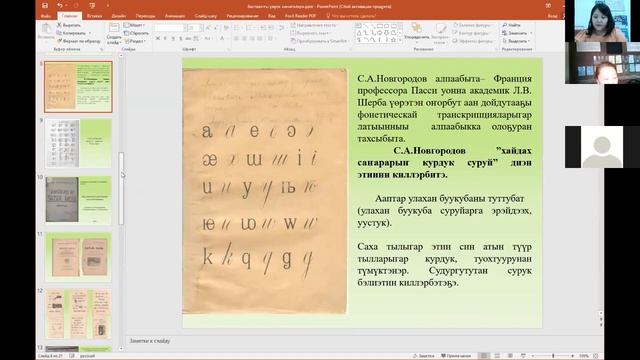This screenshot has width=640, height=360.
Task: Open Text Direction (Направление текста) dropdown
Action: tap(314, 25)
